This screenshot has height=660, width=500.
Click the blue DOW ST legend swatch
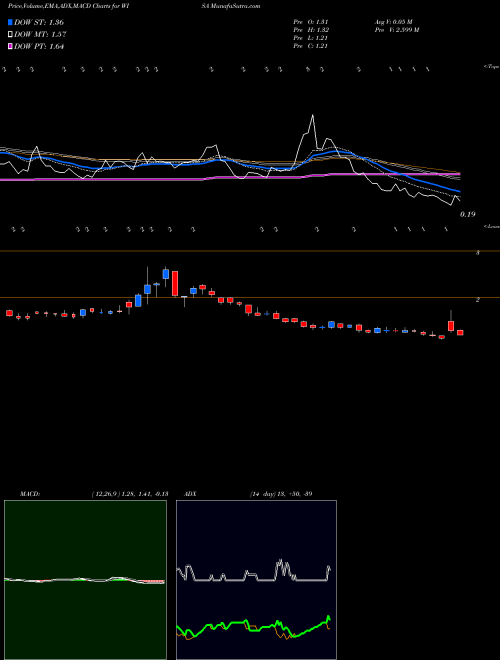(10, 23)
